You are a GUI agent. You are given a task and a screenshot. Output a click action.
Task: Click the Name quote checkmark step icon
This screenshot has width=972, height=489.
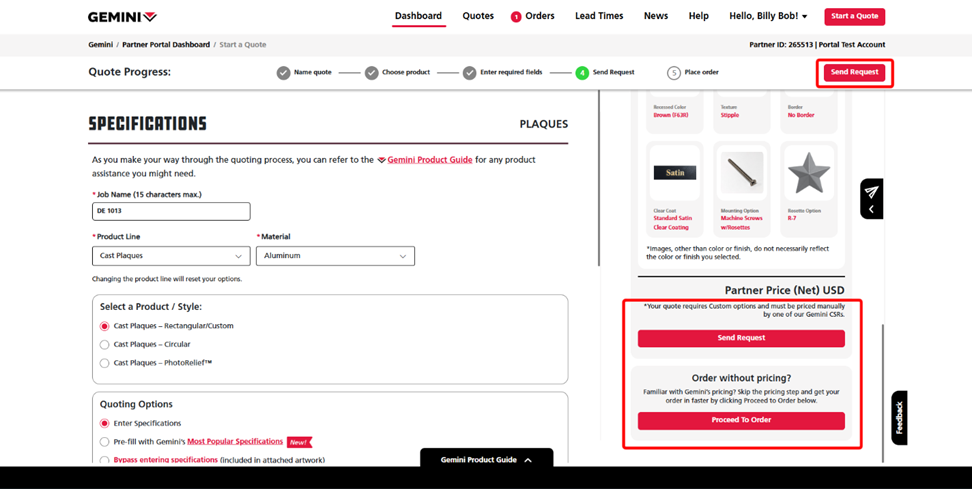(x=283, y=73)
